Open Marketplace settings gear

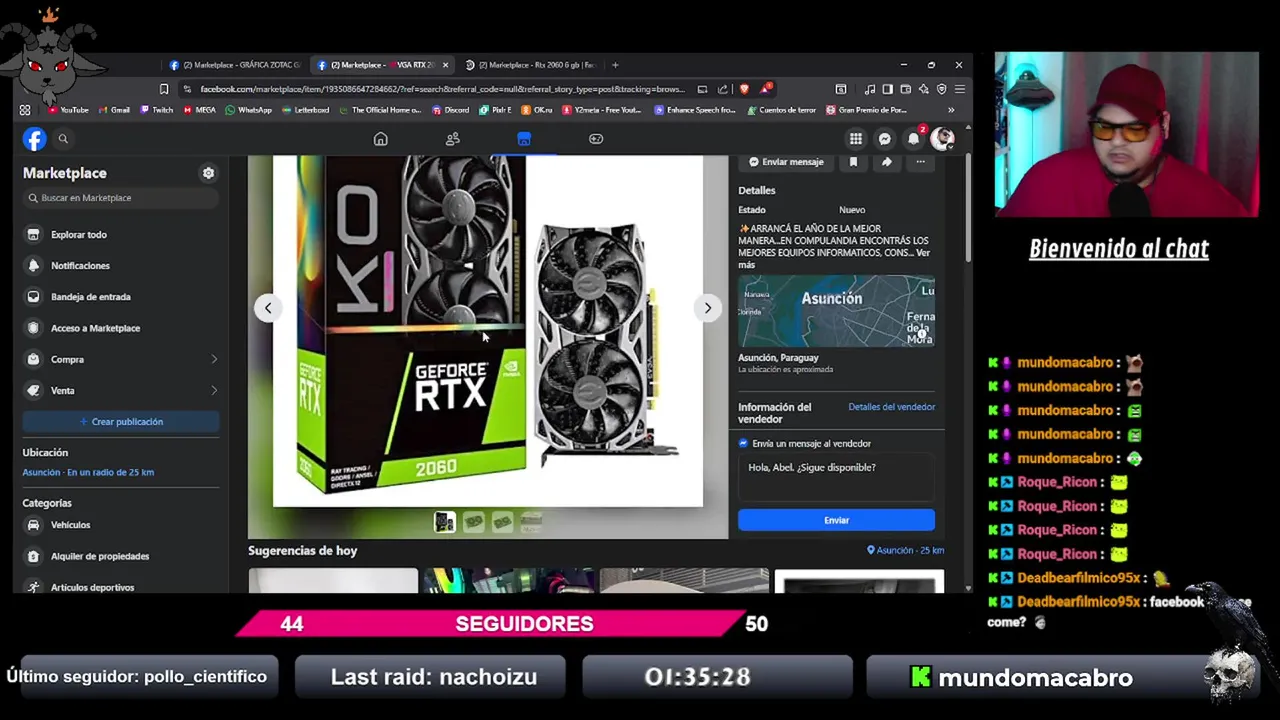click(x=208, y=173)
